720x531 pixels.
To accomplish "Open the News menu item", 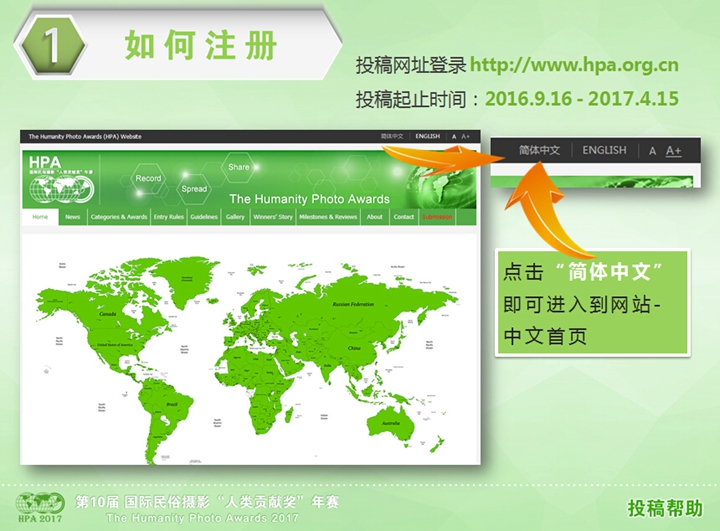I will click(73, 217).
